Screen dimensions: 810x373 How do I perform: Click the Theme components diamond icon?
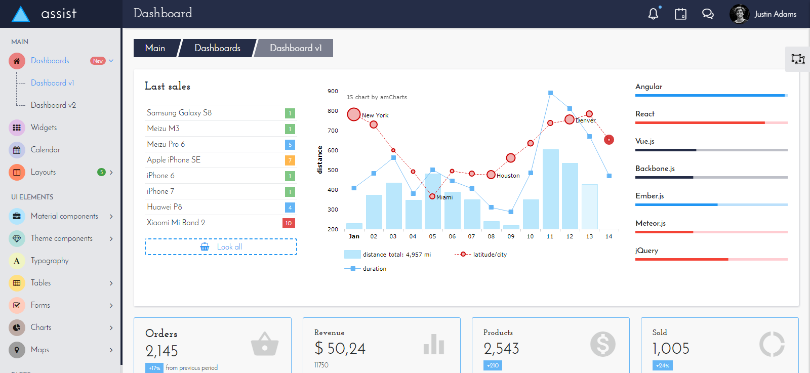coord(17,239)
